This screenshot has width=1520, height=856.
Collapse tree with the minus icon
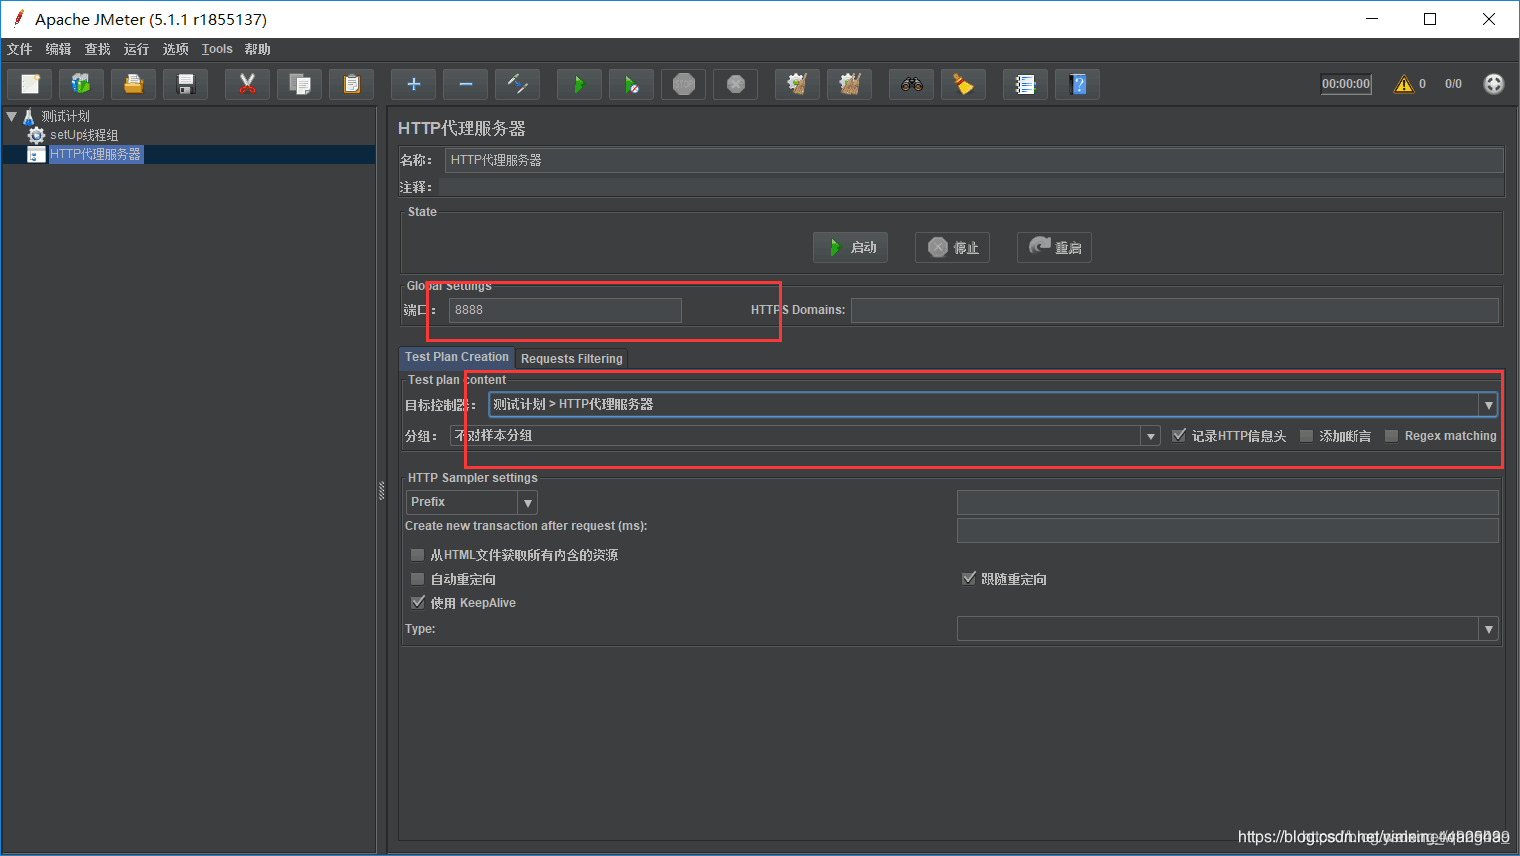[x=465, y=84]
